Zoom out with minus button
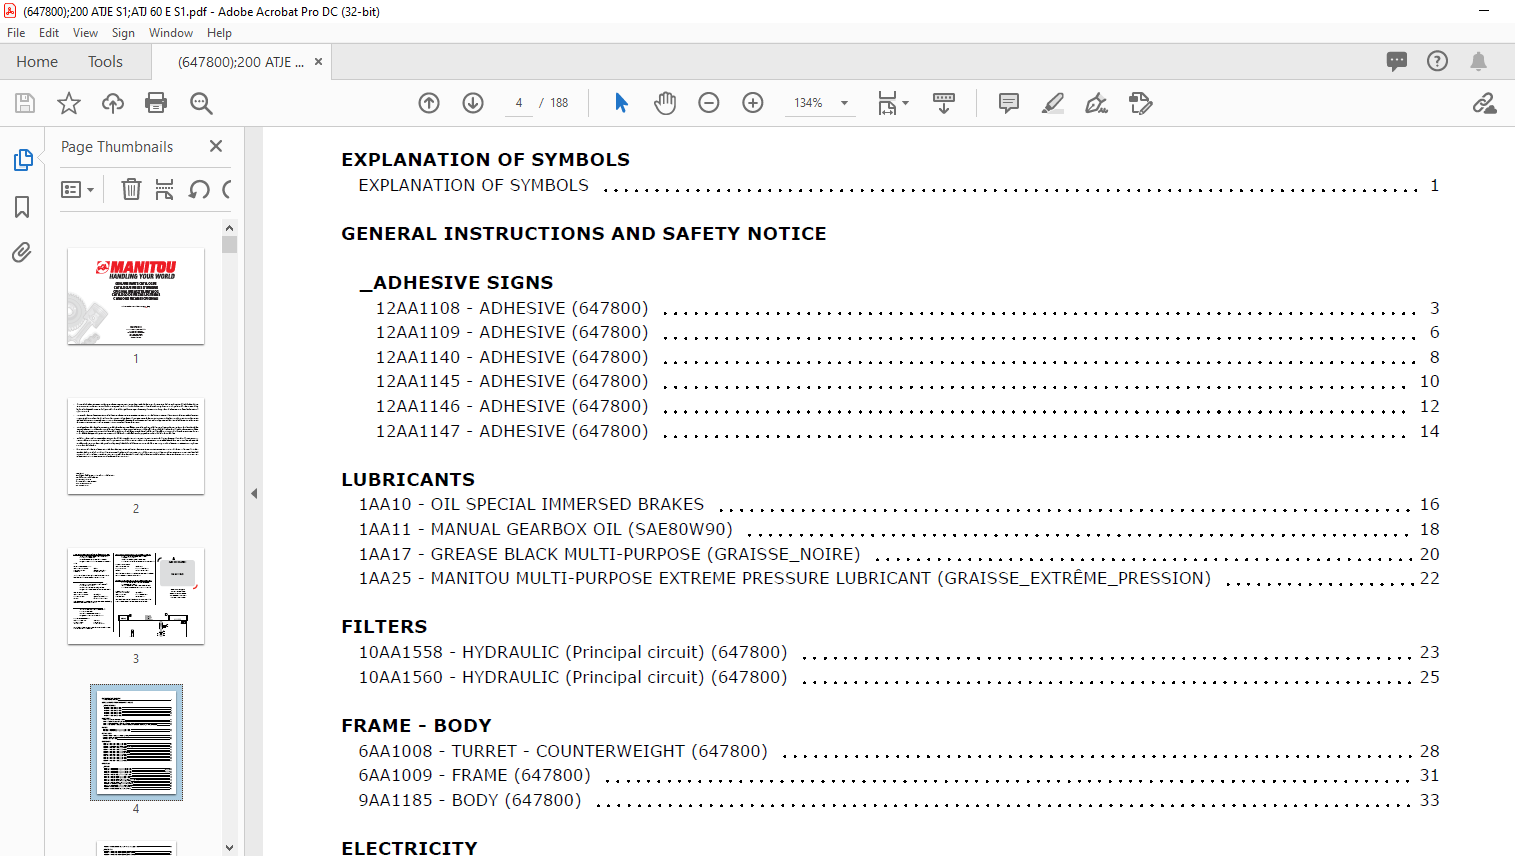1515x856 pixels. pyautogui.click(x=709, y=103)
